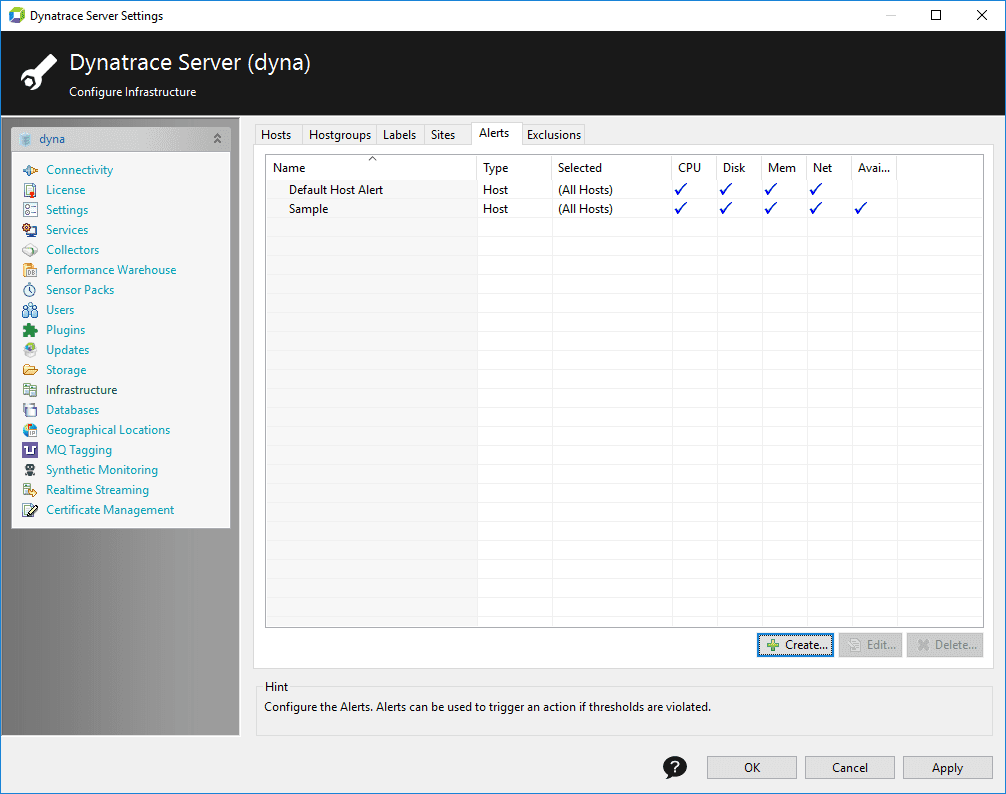The height and width of the screenshot is (794, 1006).
Task: Click the Apply button
Action: 947,768
